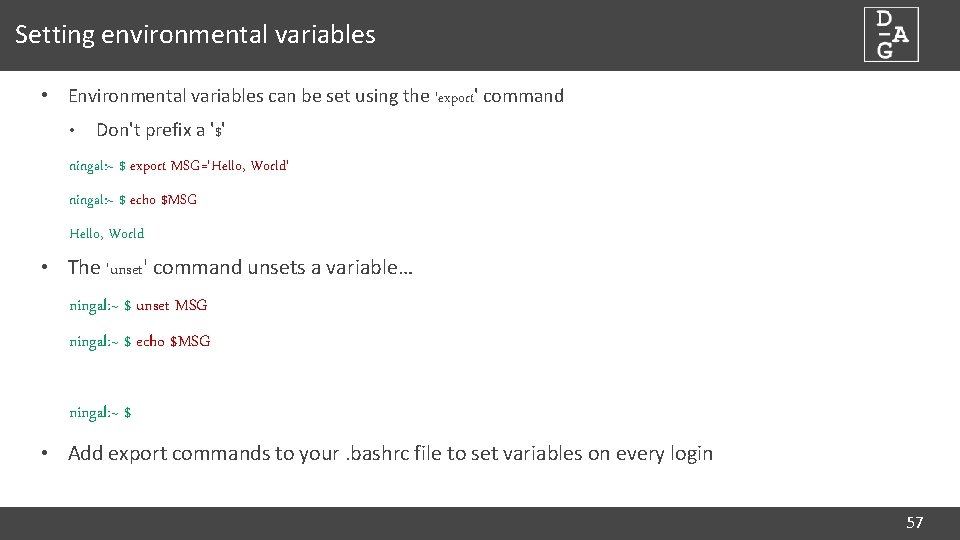Click the bullet marker before "The 'unset' command"
960x540 pixels.
click(45, 267)
